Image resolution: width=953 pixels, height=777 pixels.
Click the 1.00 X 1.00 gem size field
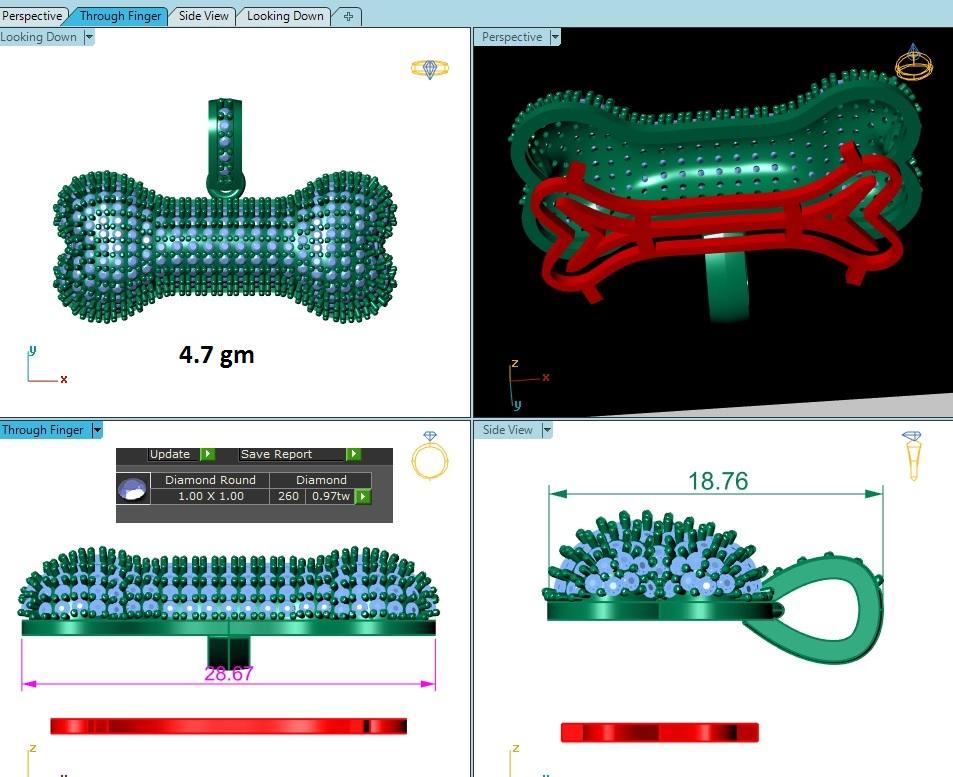pos(210,496)
